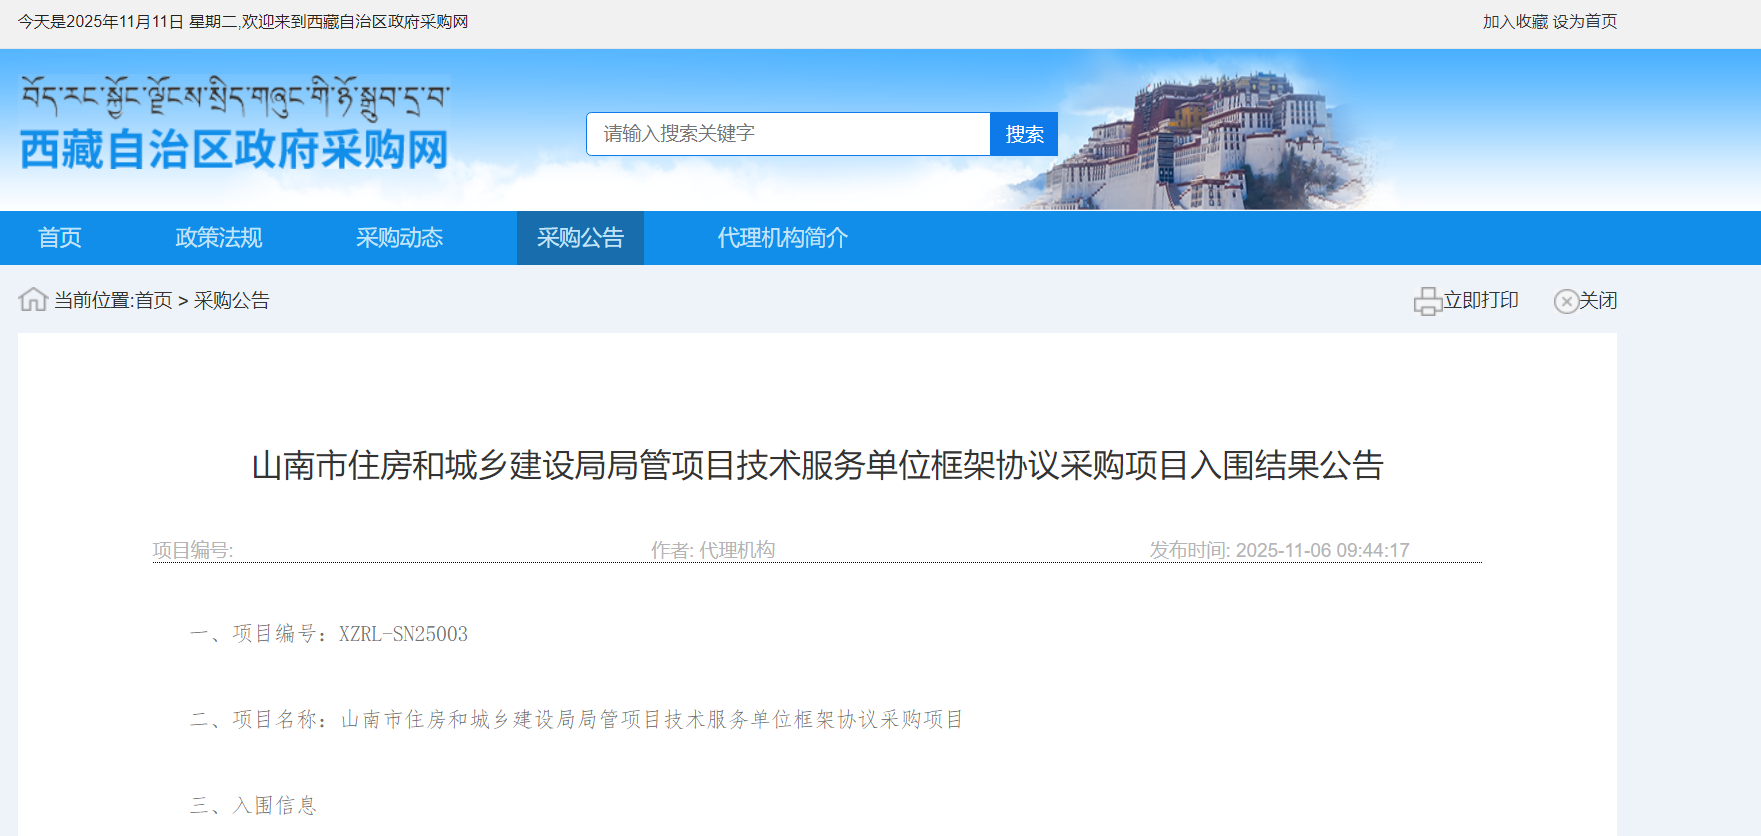Image resolution: width=1761 pixels, height=836 pixels.
Task: Open 代理机构简介 in the navigation bar
Action: (782, 238)
